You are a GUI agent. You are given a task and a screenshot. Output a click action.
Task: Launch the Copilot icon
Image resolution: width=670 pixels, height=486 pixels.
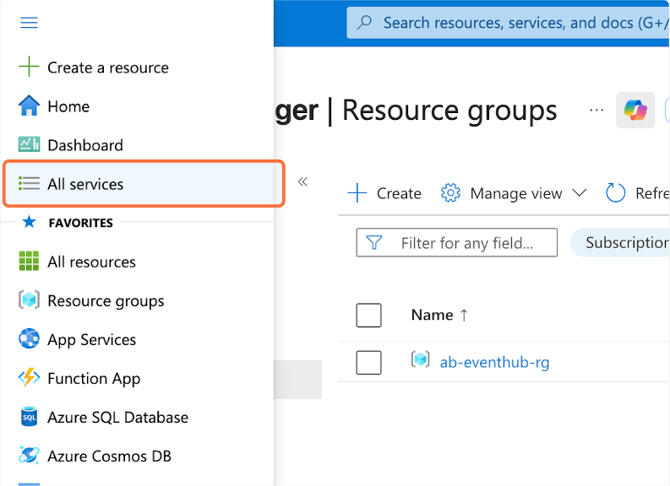[635, 110]
